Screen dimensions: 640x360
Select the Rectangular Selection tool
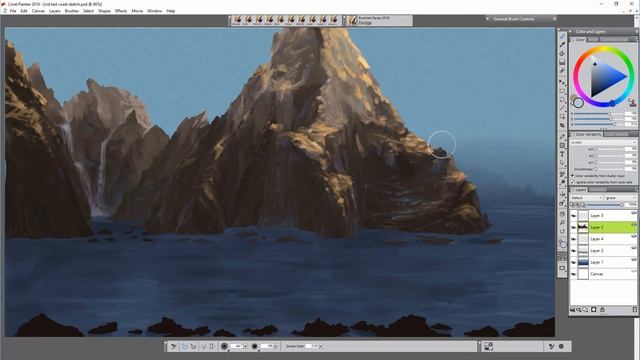562,91
